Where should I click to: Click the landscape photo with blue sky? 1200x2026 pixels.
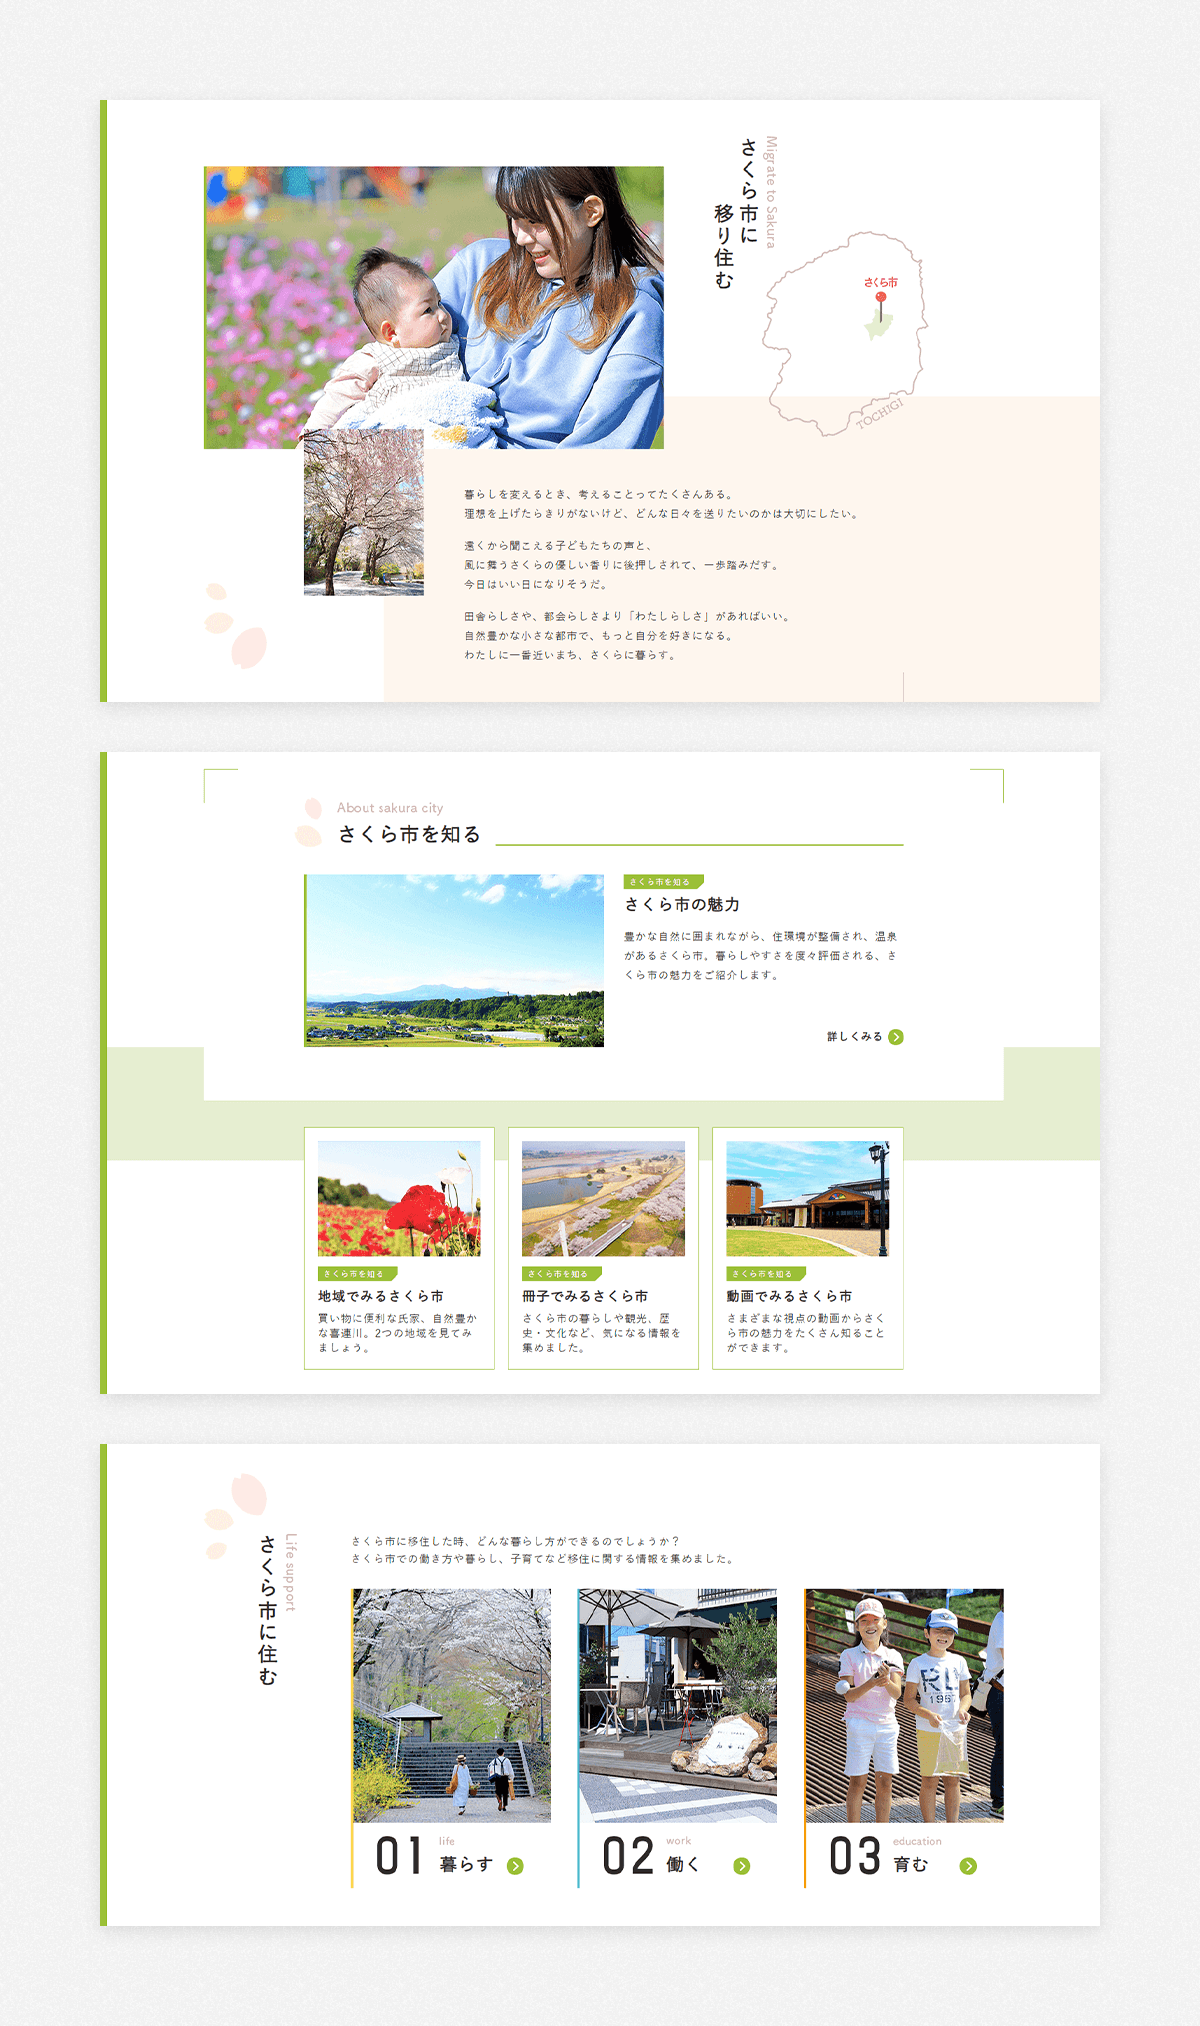click(454, 961)
